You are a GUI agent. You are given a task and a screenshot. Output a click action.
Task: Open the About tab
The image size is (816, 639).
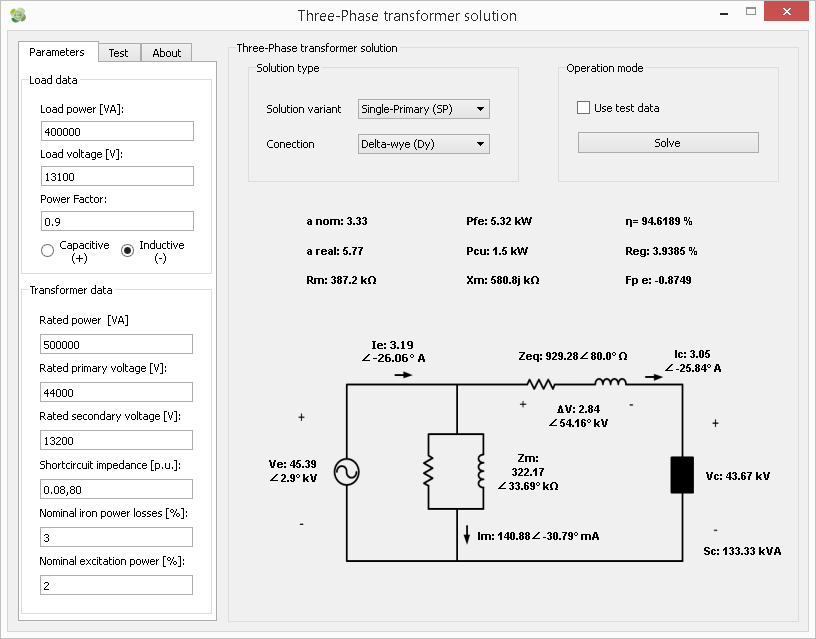(167, 53)
